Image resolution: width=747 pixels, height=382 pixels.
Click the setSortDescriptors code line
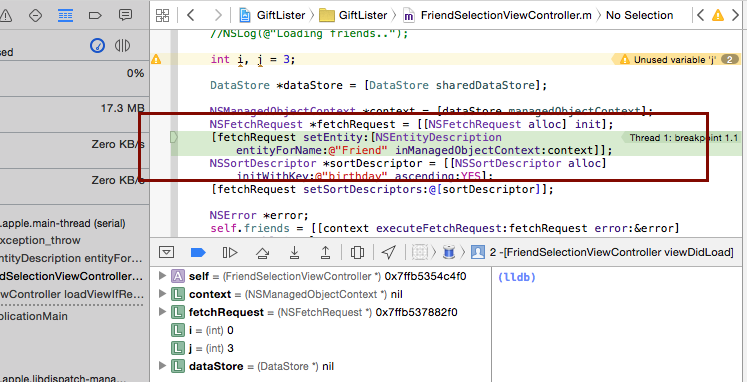pos(382,190)
